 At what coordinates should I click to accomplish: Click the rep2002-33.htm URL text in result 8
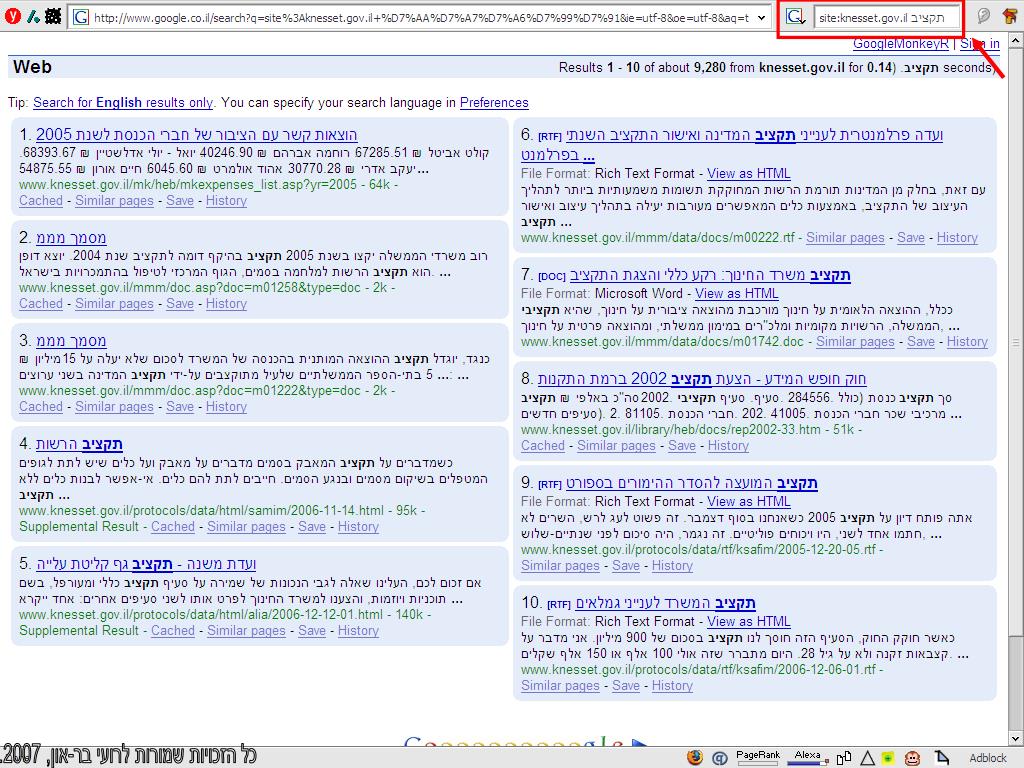[x=671, y=430]
